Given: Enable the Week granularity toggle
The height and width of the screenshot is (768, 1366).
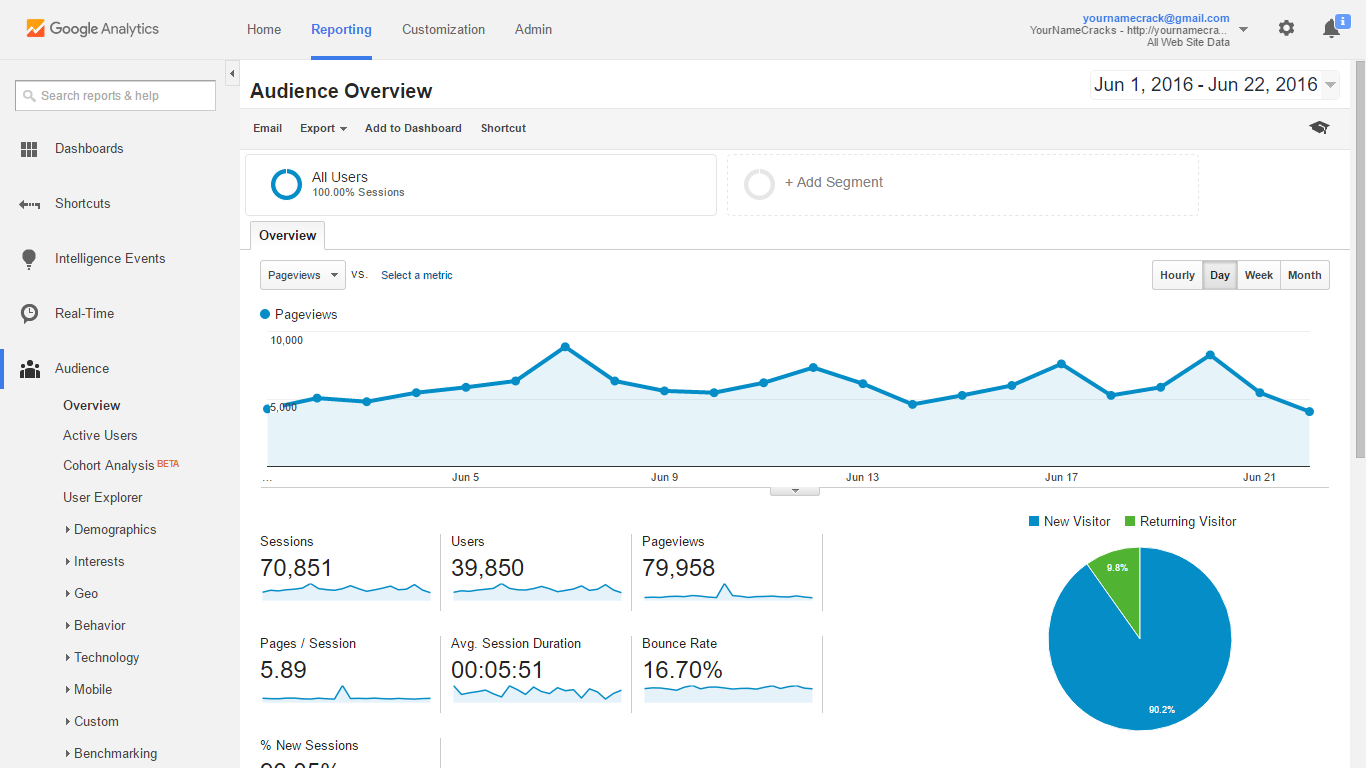Looking at the screenshot, I should [x=1258, y=275].
